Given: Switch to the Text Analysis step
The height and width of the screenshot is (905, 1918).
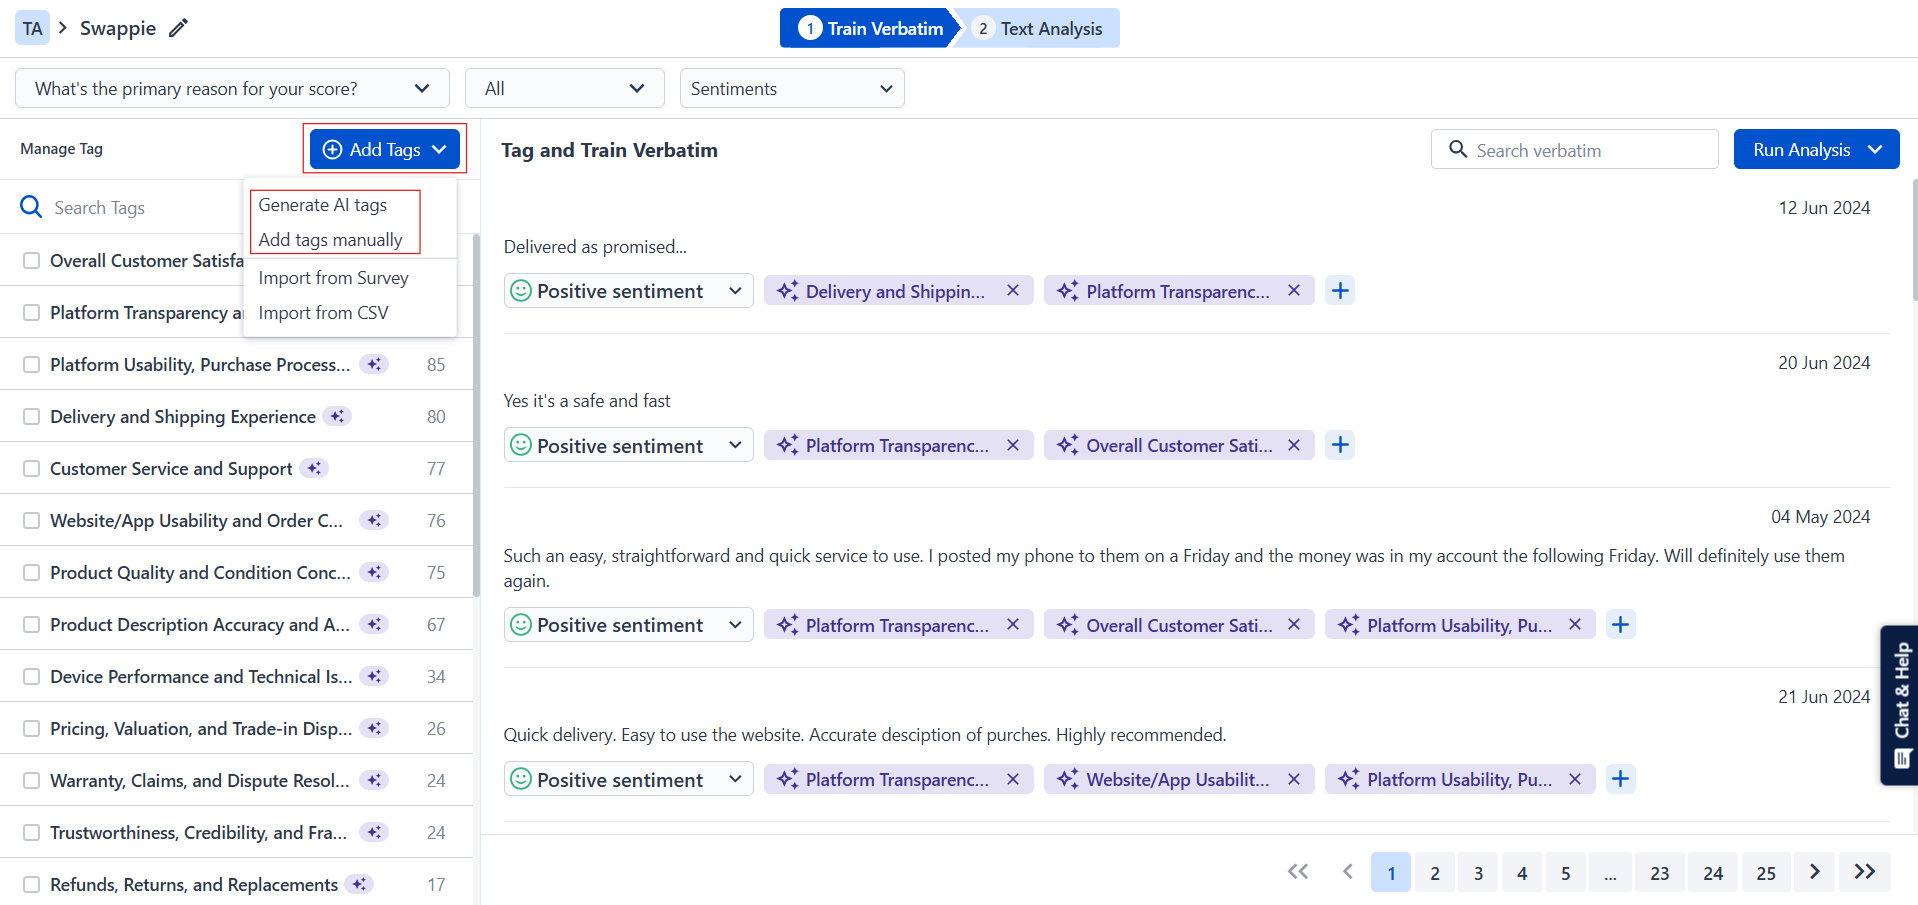Looking at the screenshot, I should [x=1040, y=29].
